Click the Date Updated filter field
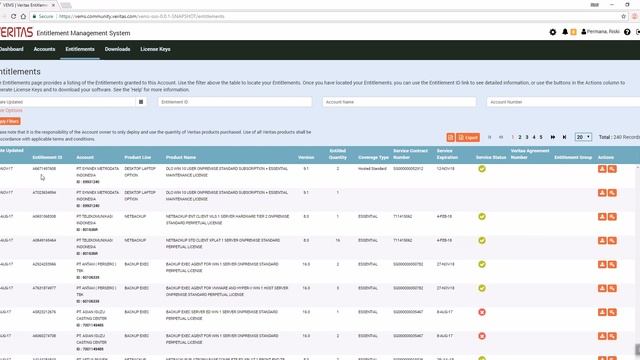This screenshot has width=640, height=360. (x=68, y=102)
